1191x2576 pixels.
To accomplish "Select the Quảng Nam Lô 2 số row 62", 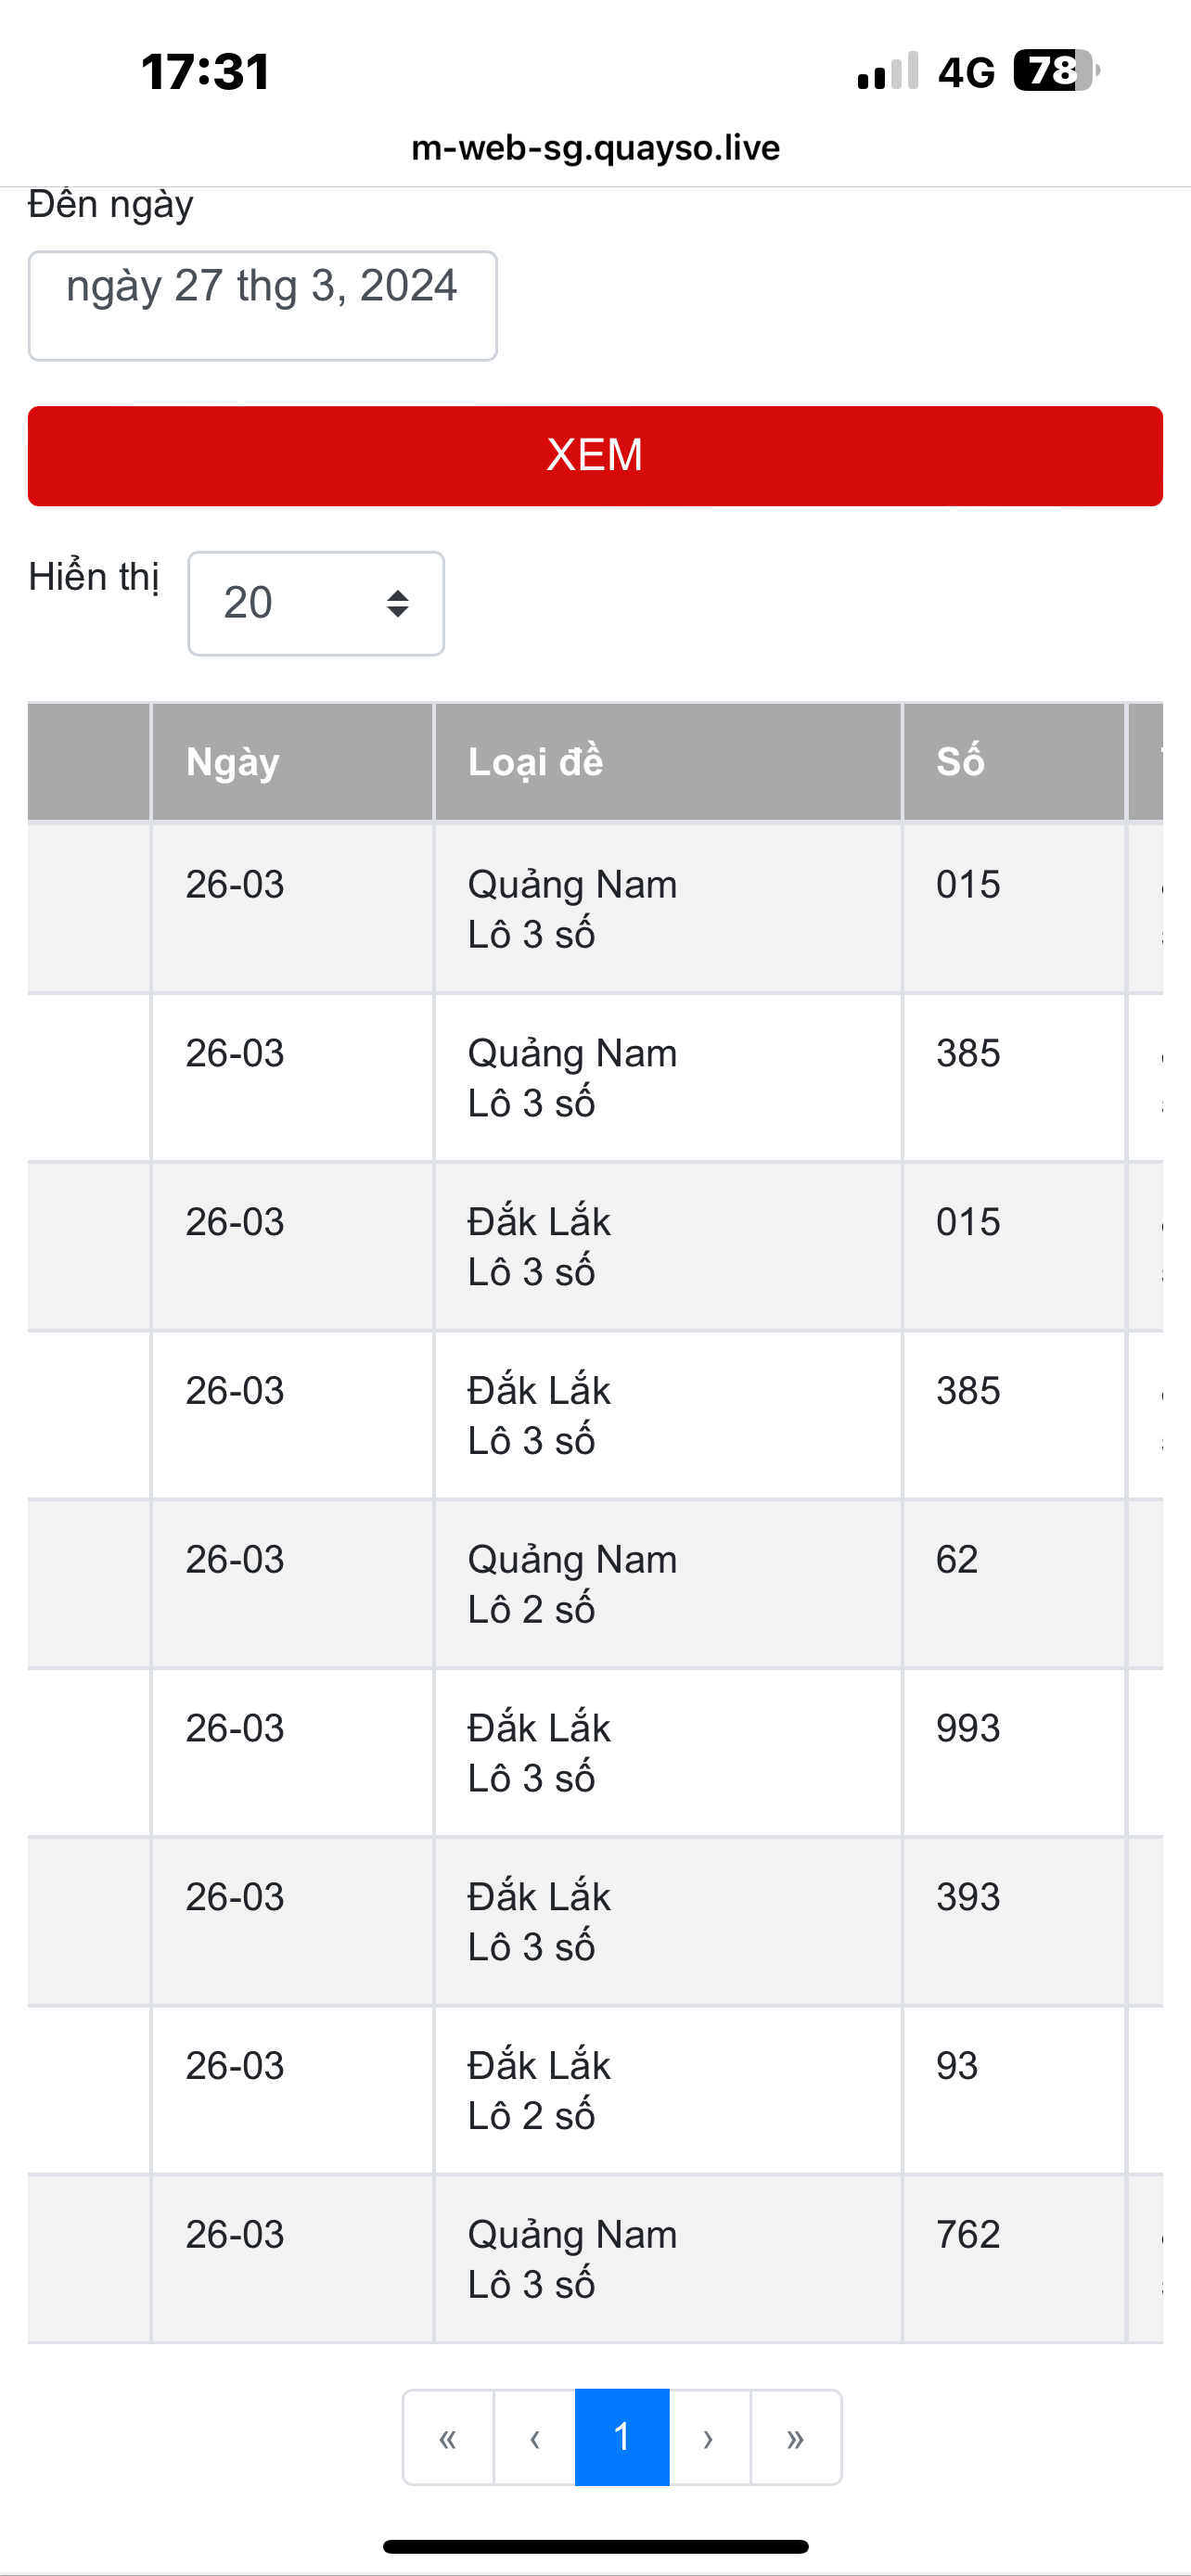I will pos(595,1583).
